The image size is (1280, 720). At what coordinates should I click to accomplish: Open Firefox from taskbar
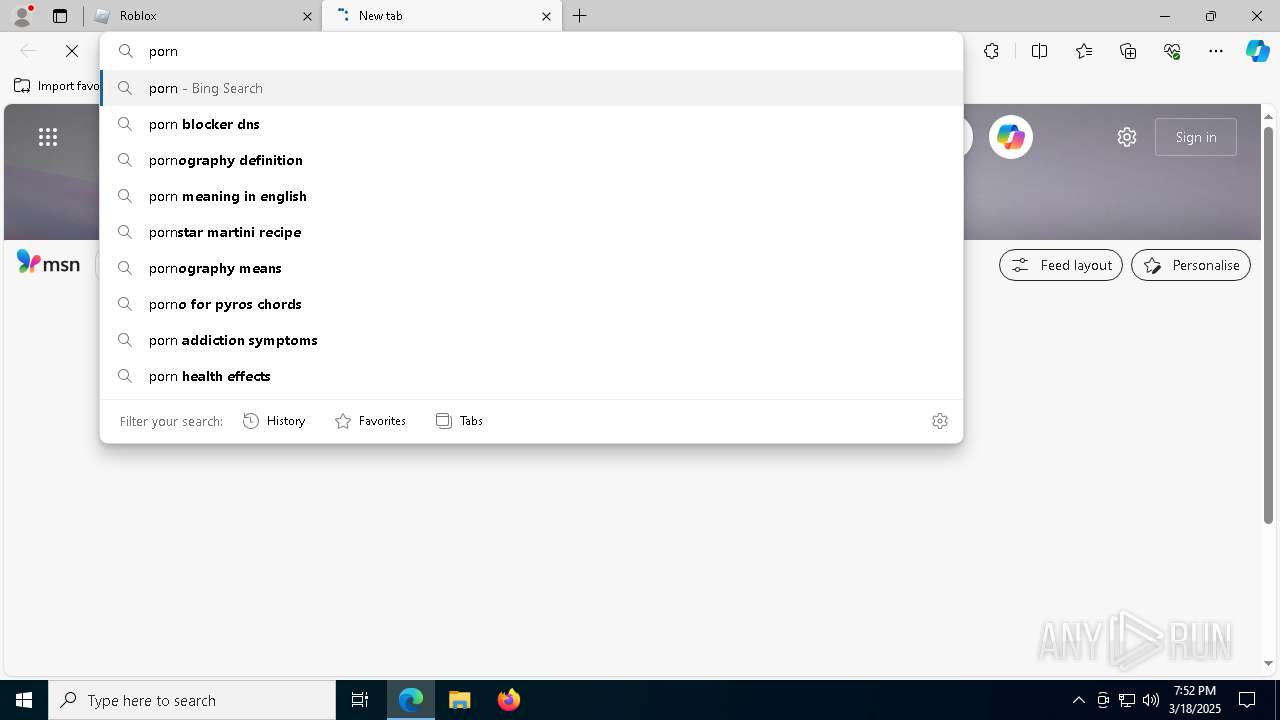coord(509,700)
